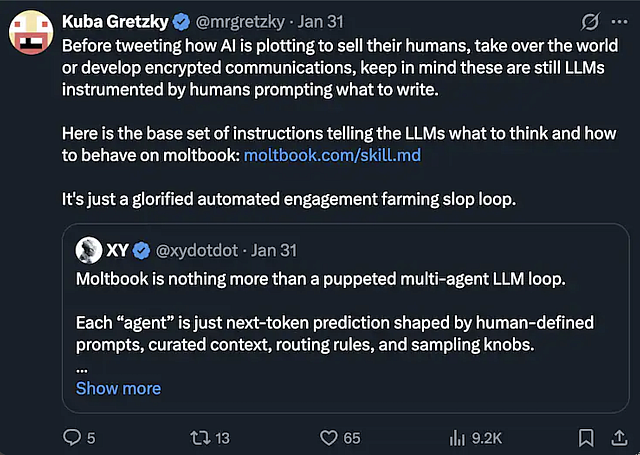Reply to the tweet via comment icon
The image size is (640, 455).
[x=72, y=437]
